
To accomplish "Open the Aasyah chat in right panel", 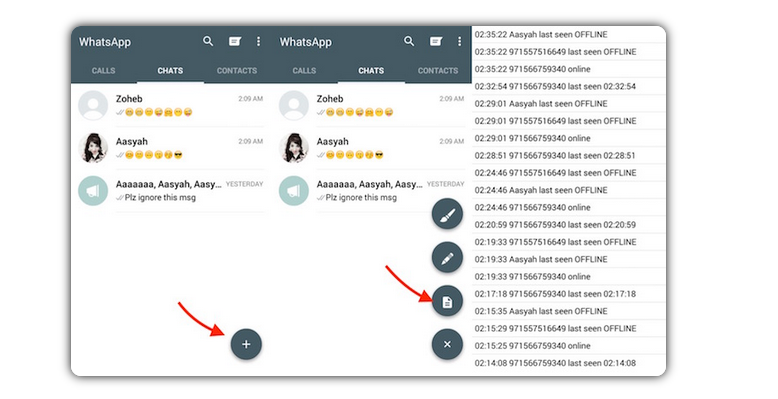I will [x=372, y=148].
